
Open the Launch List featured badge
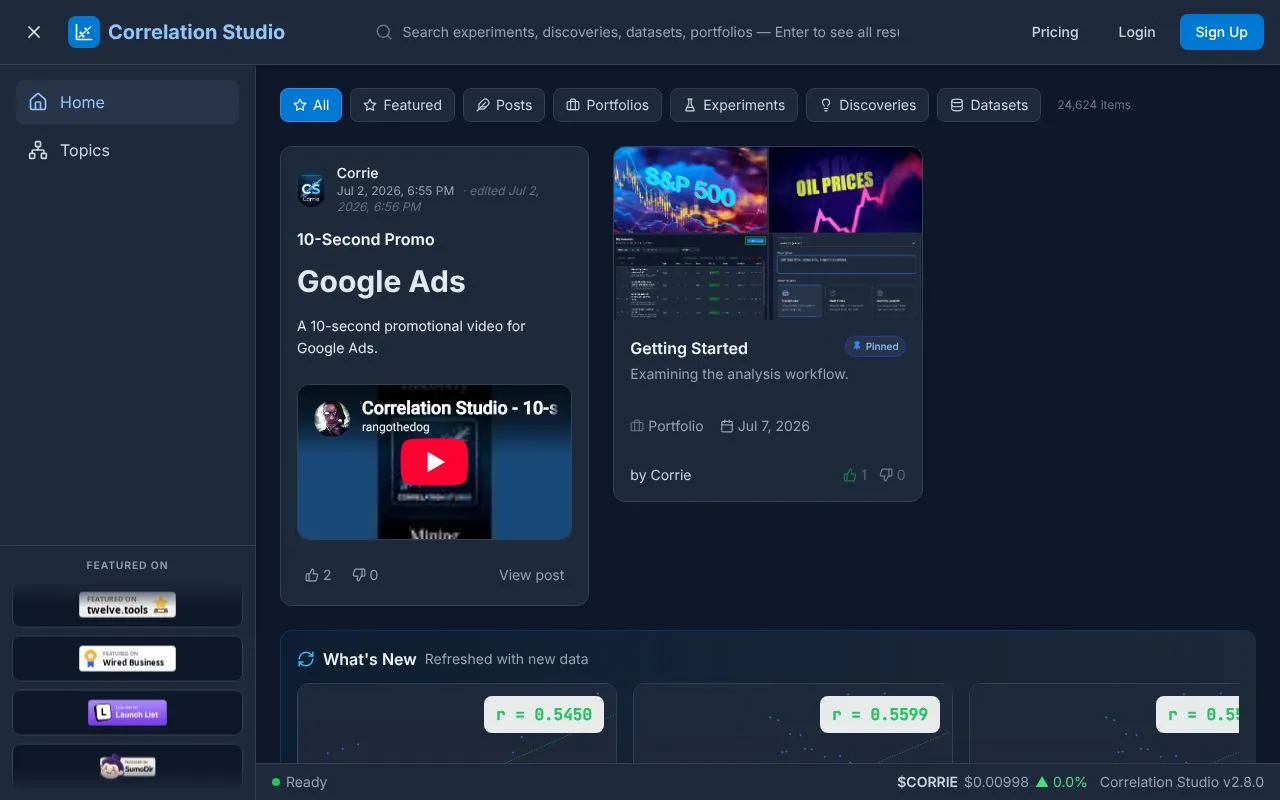coord(127,712)
